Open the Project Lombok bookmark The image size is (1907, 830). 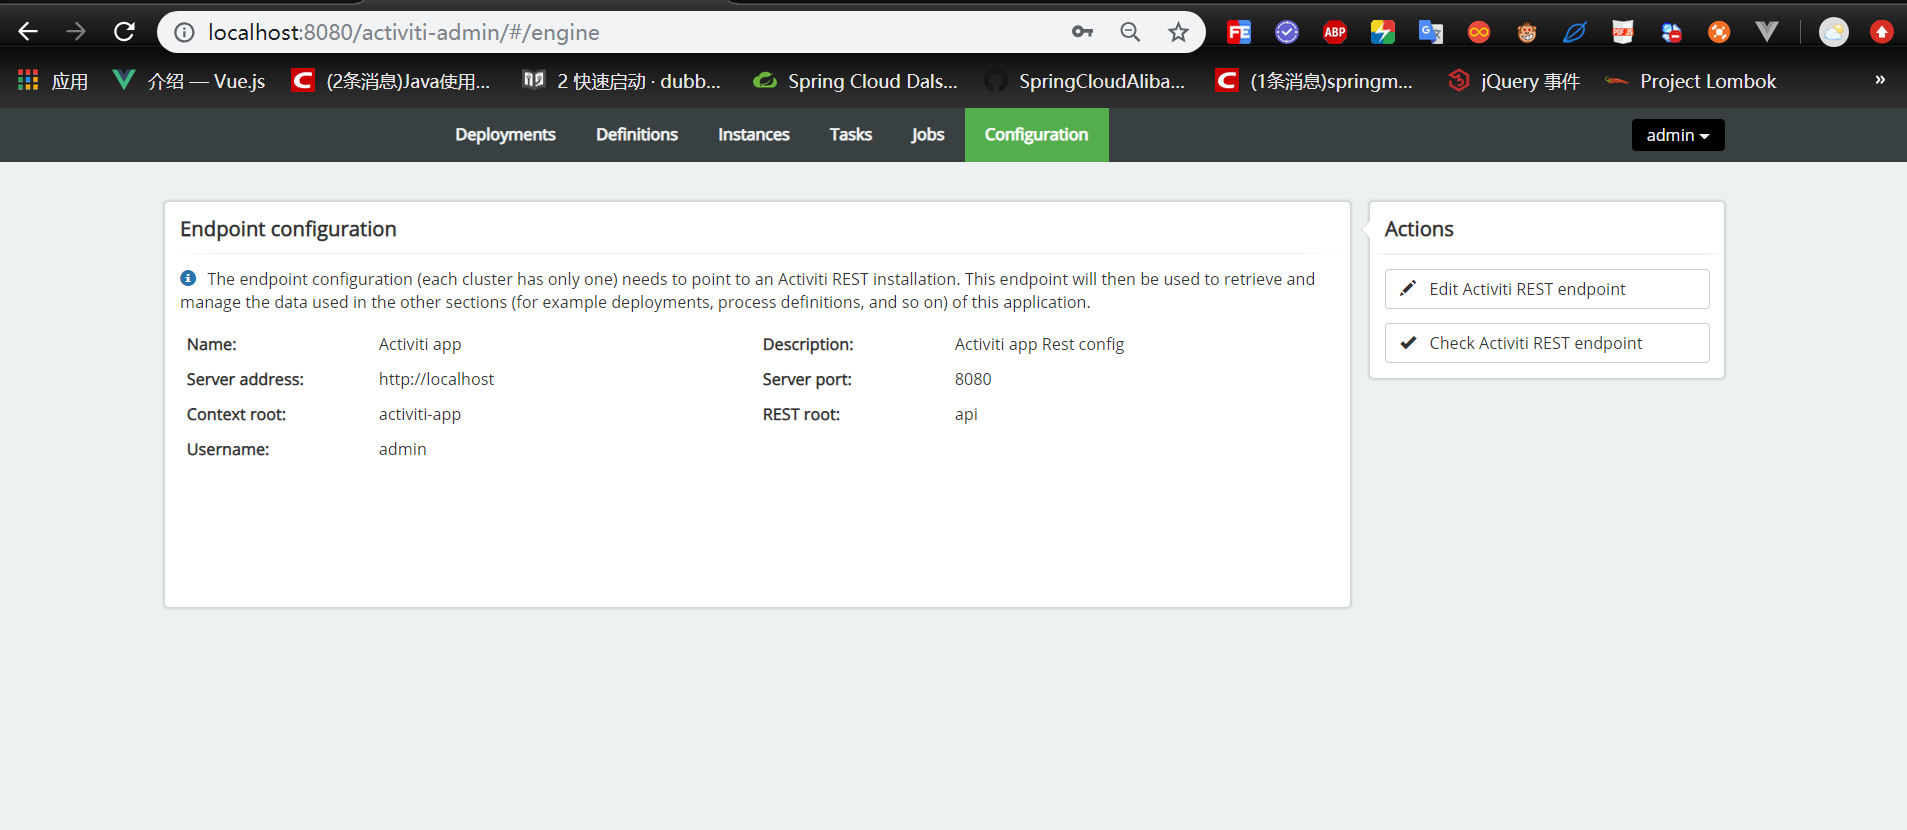[x=1691, y=81]
